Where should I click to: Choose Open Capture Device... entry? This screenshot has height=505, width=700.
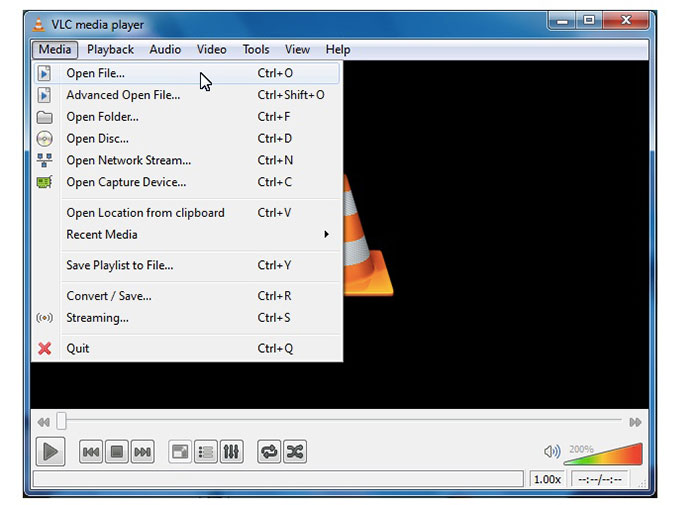click(187, 182)
